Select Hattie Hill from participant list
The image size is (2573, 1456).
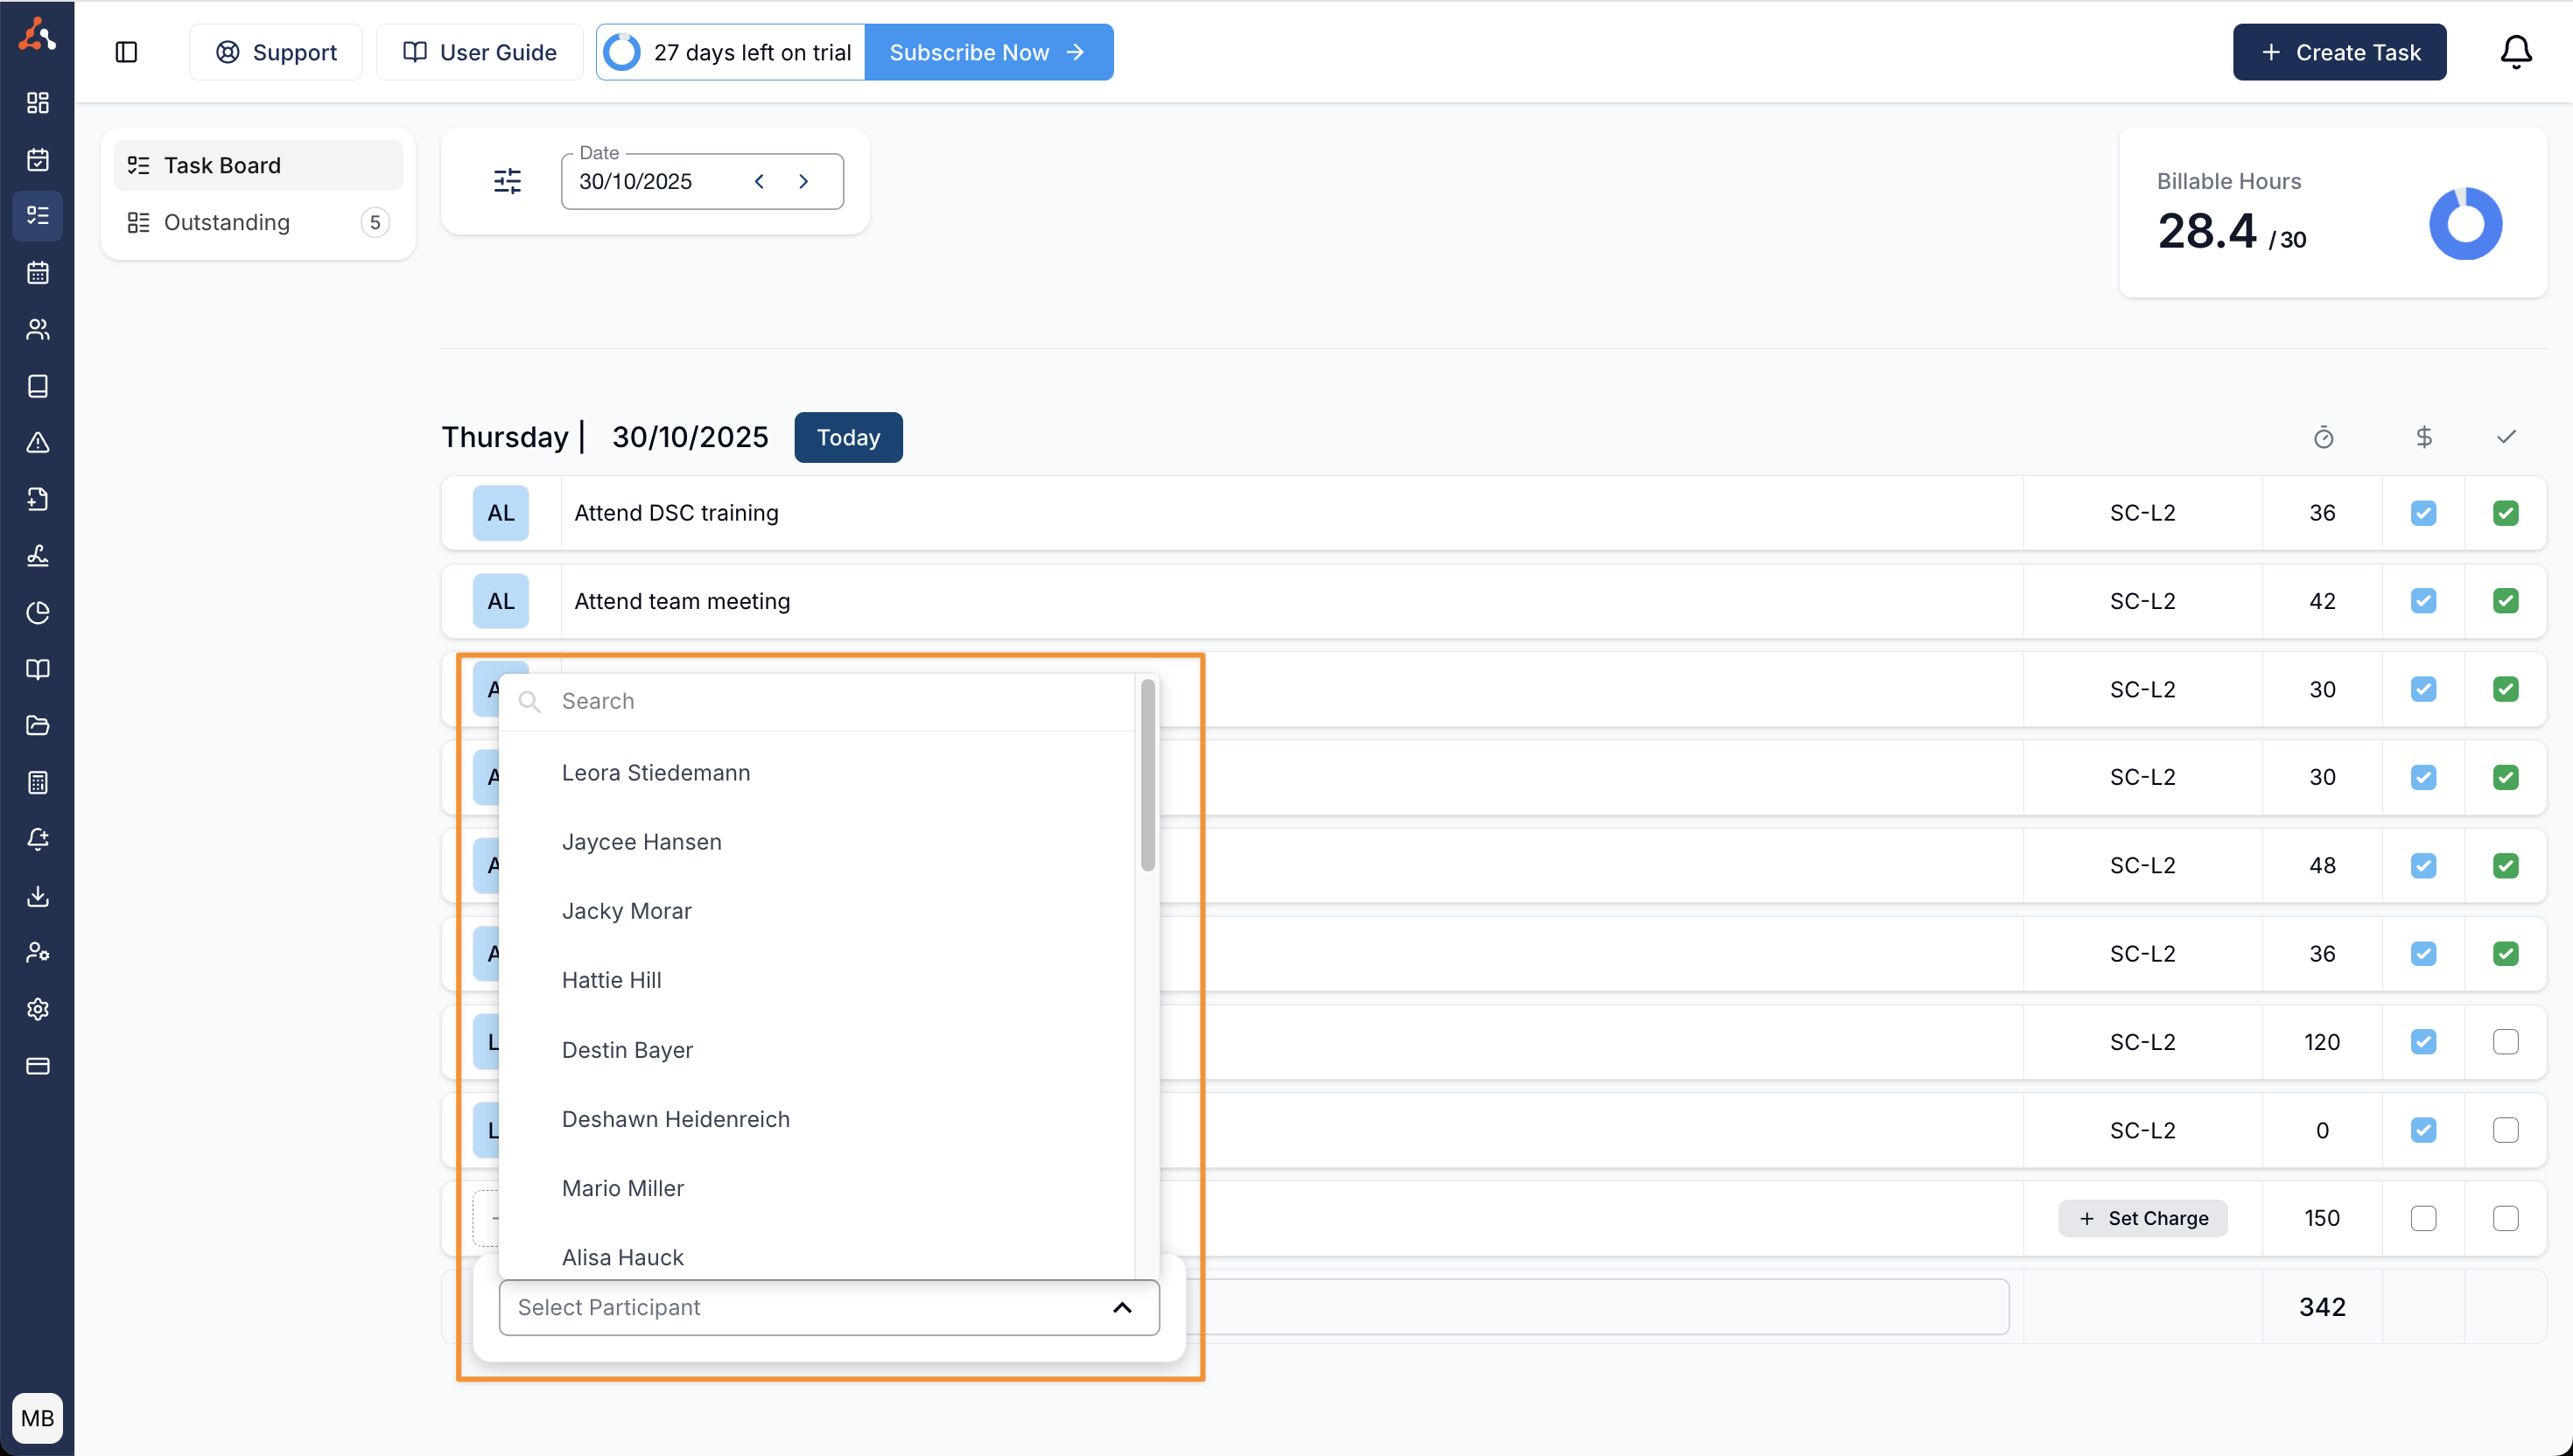(611, 980)
